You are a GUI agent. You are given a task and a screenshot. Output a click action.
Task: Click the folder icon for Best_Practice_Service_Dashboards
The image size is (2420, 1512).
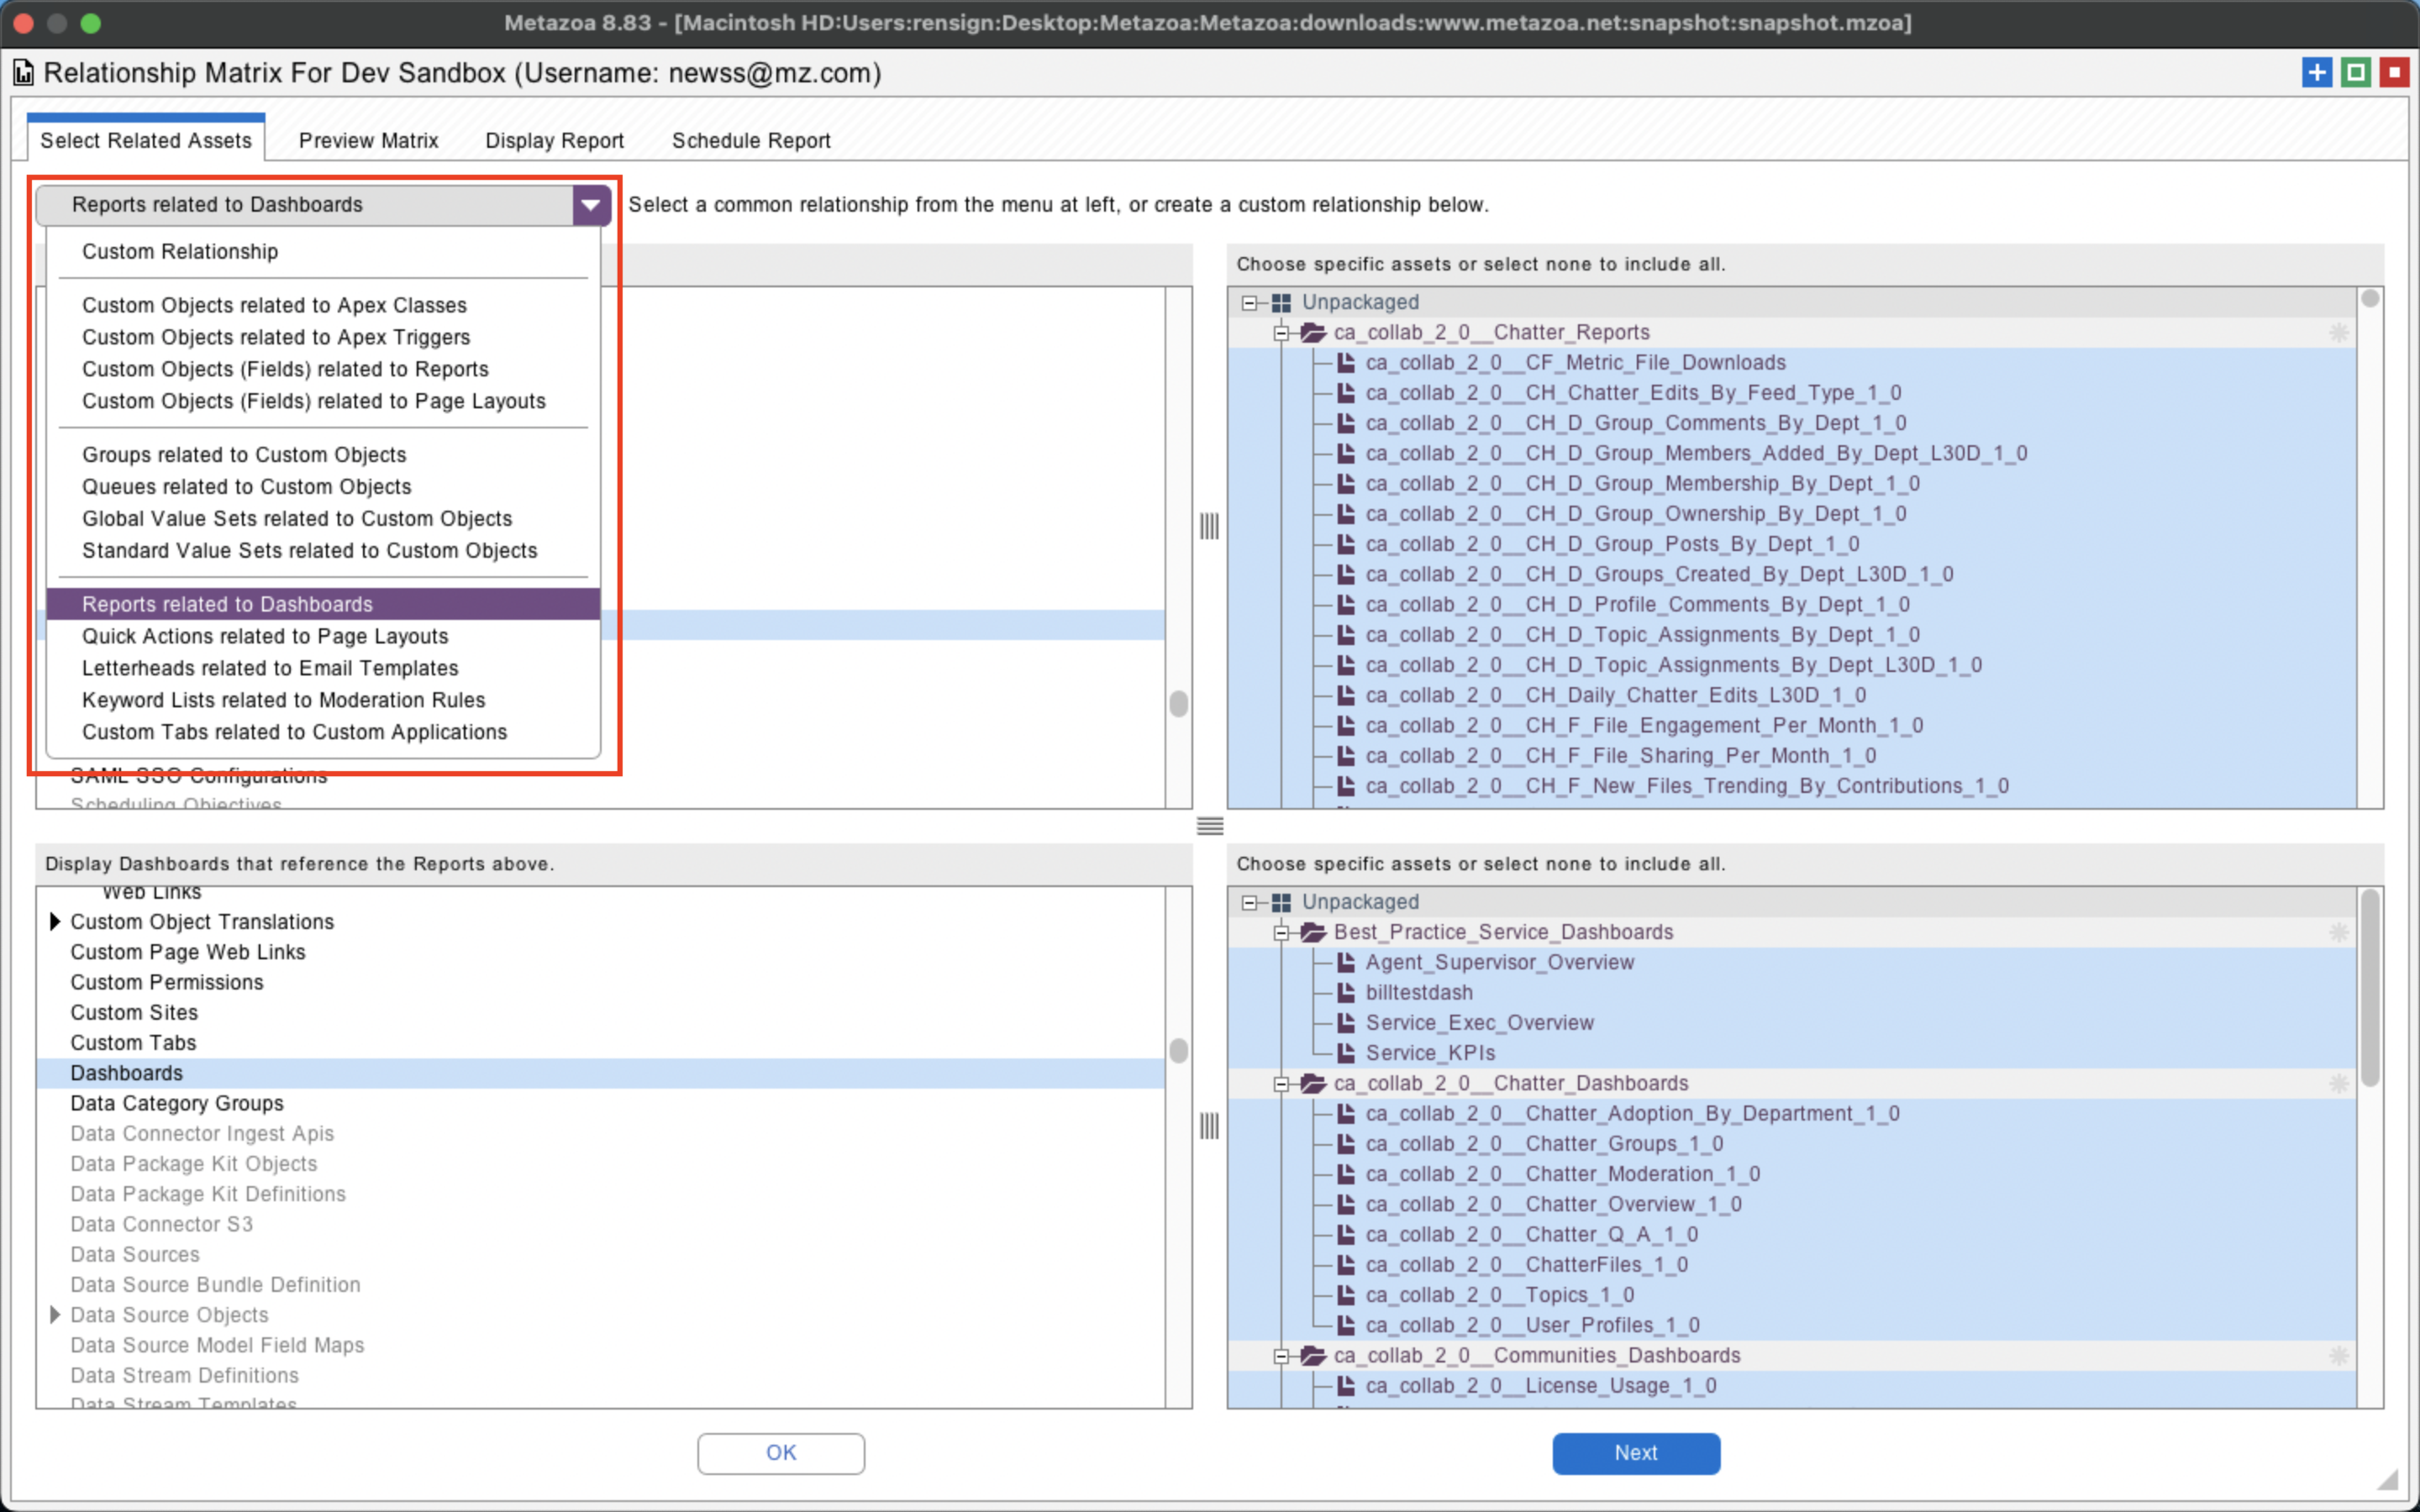coord(1313,933)
